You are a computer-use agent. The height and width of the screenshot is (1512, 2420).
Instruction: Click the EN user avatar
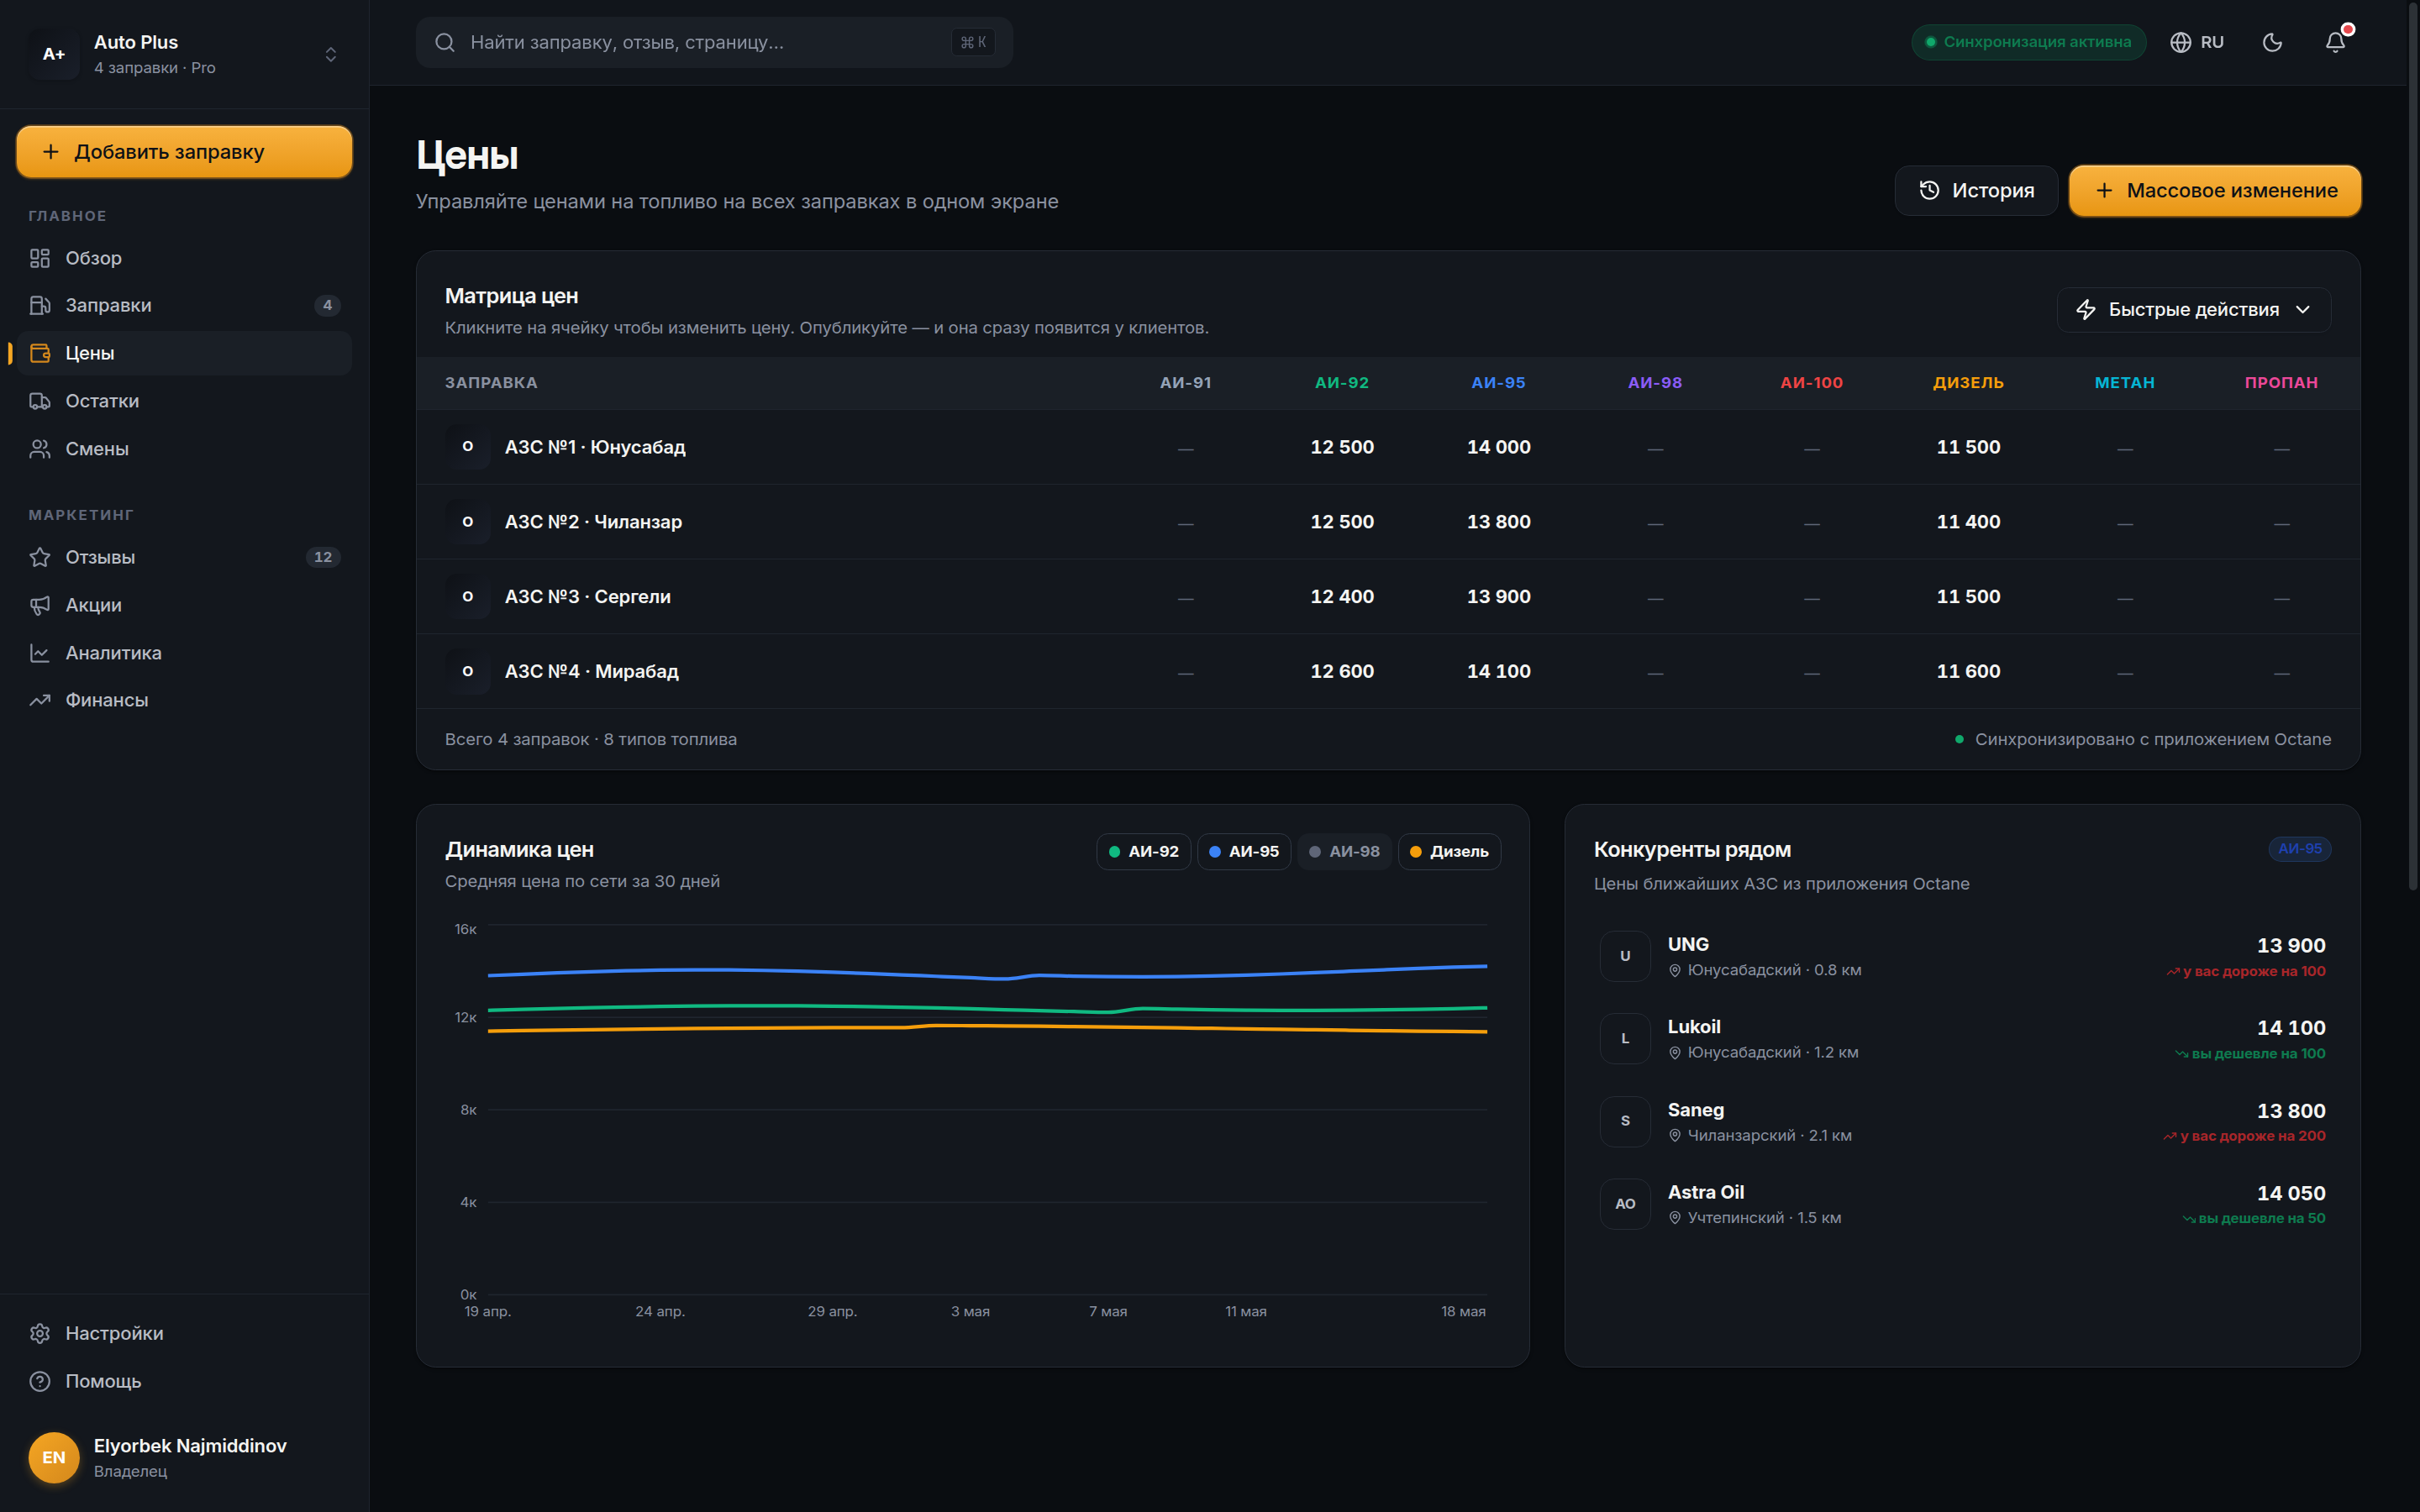coord(54,1457)
